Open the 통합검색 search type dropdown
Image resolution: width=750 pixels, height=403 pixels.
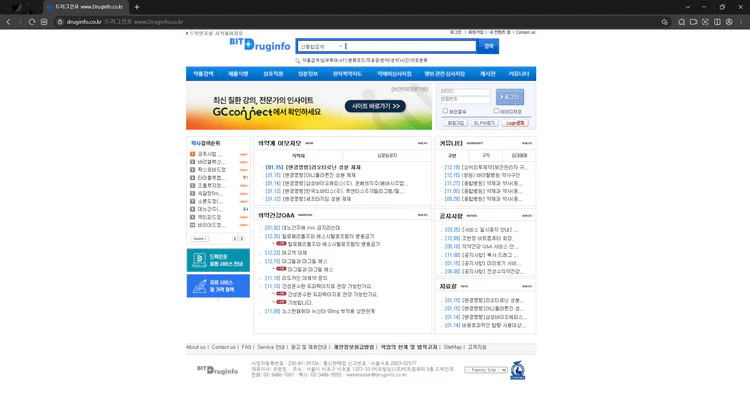point(320,46)
